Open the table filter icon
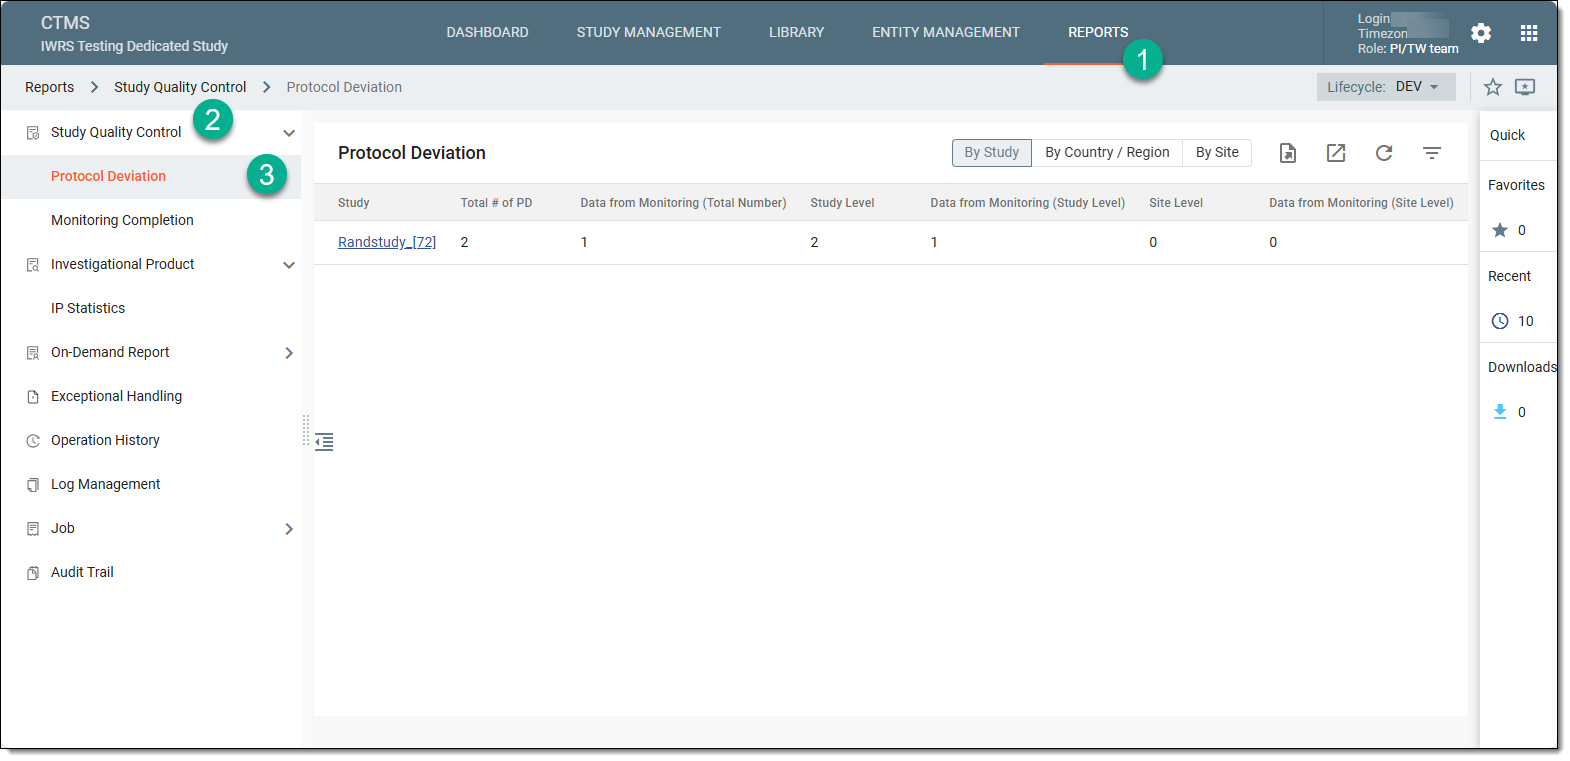This screenshot has height=761, width=1570. tap(1432, 153)
